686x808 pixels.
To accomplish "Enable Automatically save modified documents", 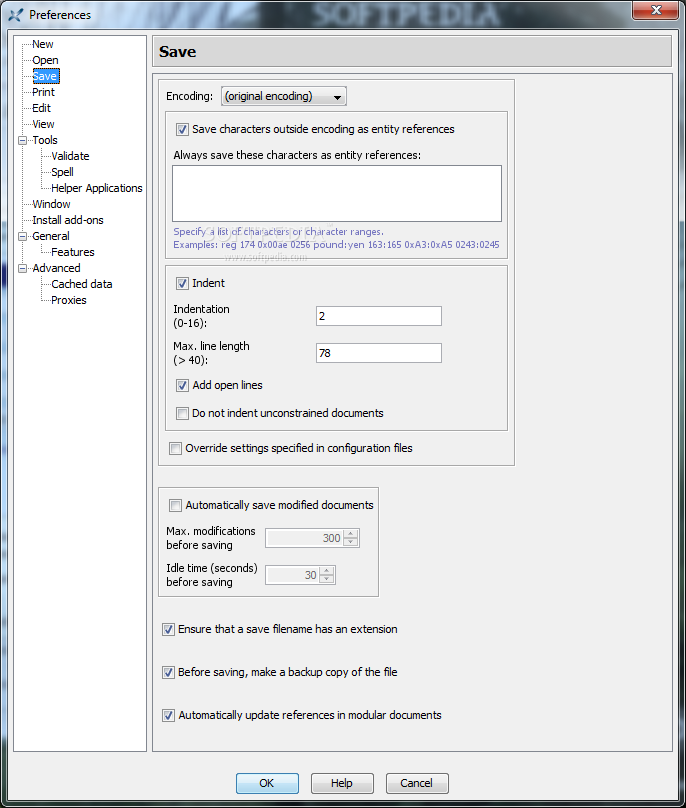I will tap(176, 506).
